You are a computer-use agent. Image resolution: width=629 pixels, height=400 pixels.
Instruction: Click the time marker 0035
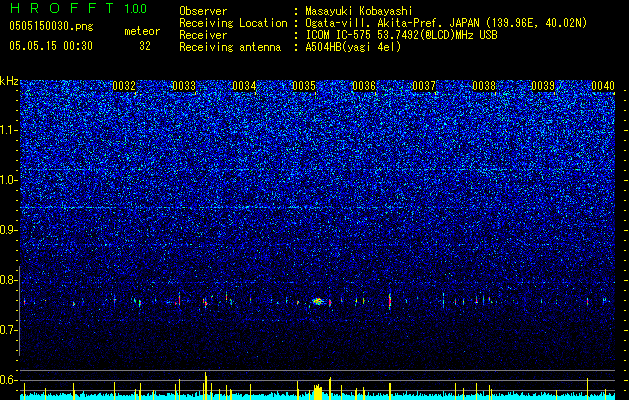pyautogui.click(x=304, y=86)
